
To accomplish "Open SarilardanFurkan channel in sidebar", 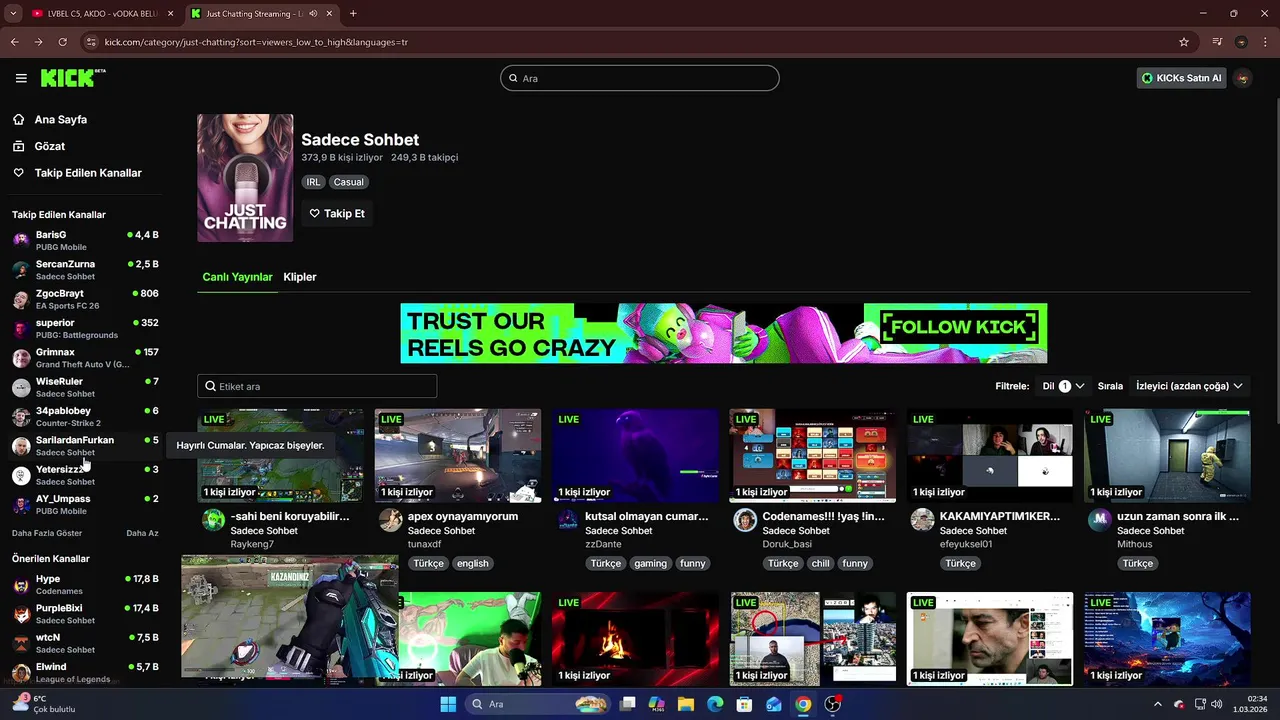I will [85, 446].
